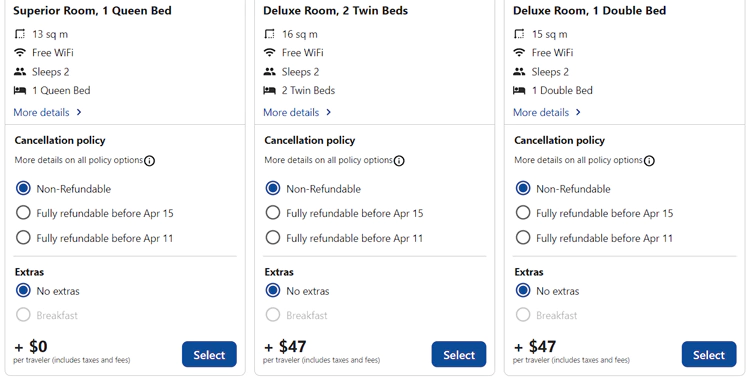
Task: Select the Deluxe Room with 2 Twin Beds
Action: click(x=459, y=355)
